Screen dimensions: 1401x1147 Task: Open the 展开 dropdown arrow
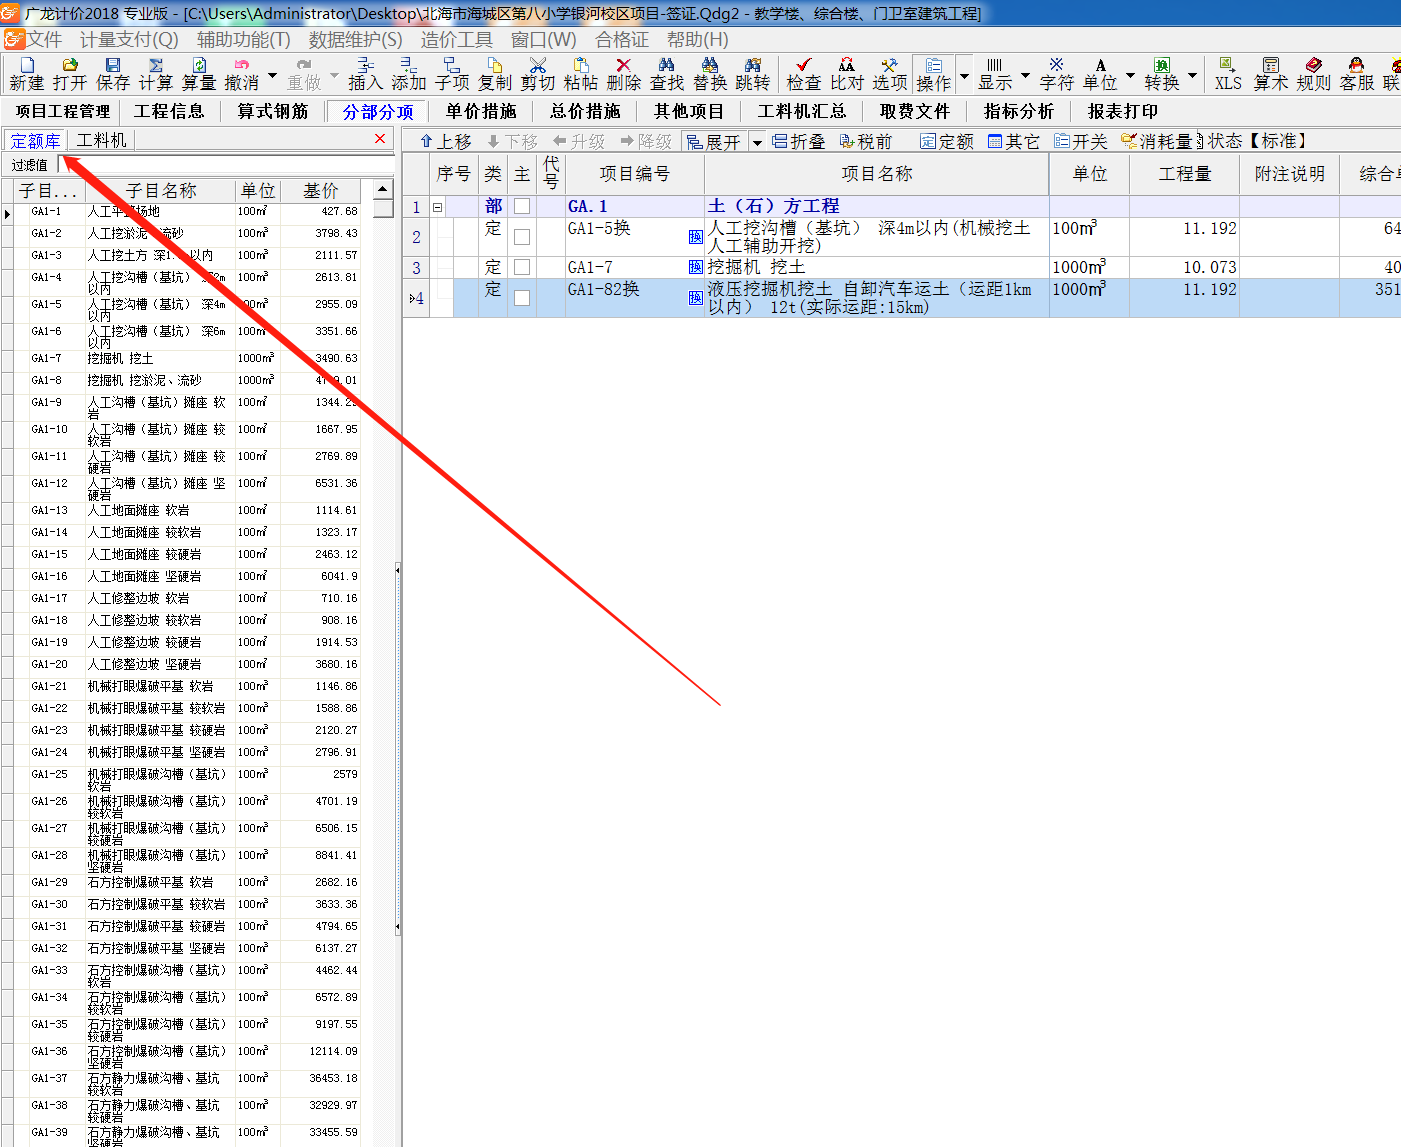[x=757, y=142]
